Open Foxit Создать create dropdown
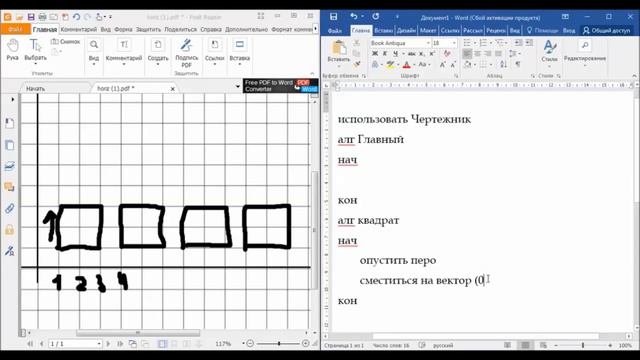 click(158, 52)
